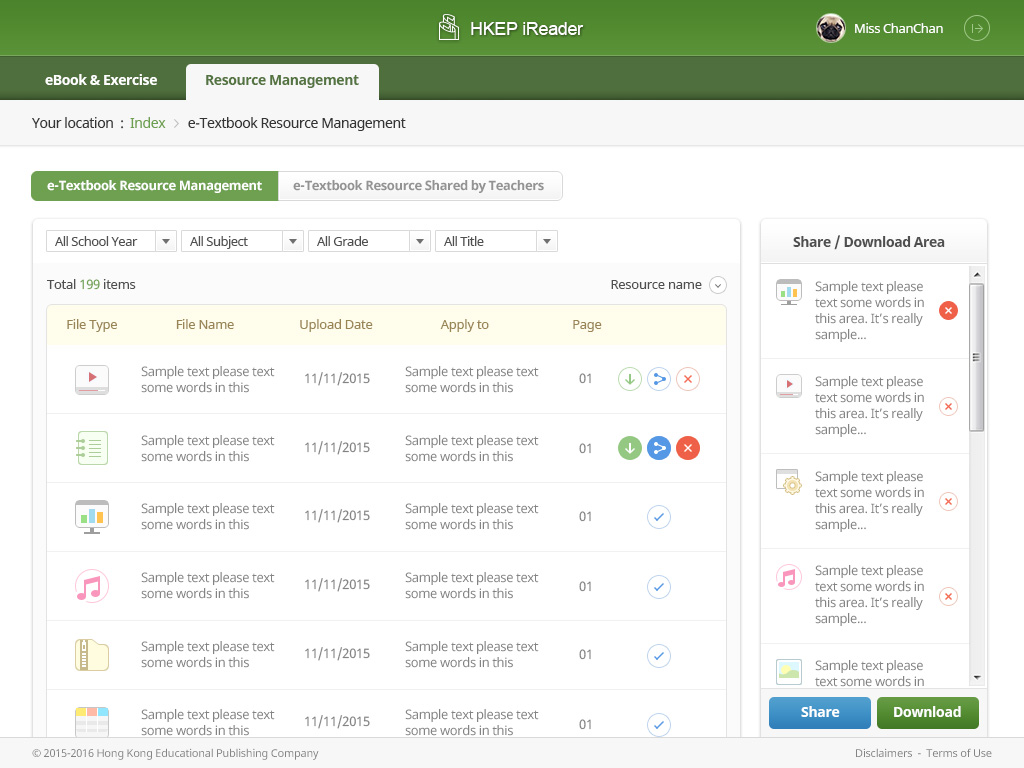This screenshot has height=768, width=1024.
Task: Toggle the checkmark on the zip folder row
Action: [658, 656]
